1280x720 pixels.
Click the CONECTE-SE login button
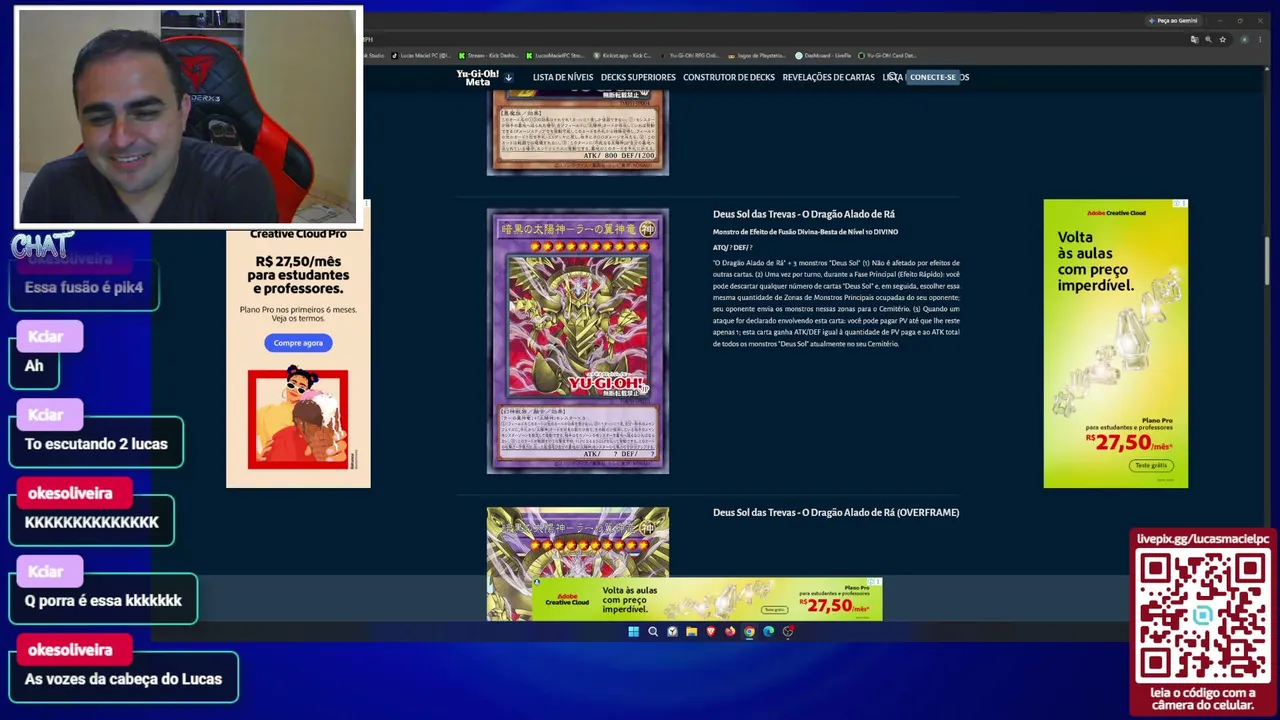point(932,77)
